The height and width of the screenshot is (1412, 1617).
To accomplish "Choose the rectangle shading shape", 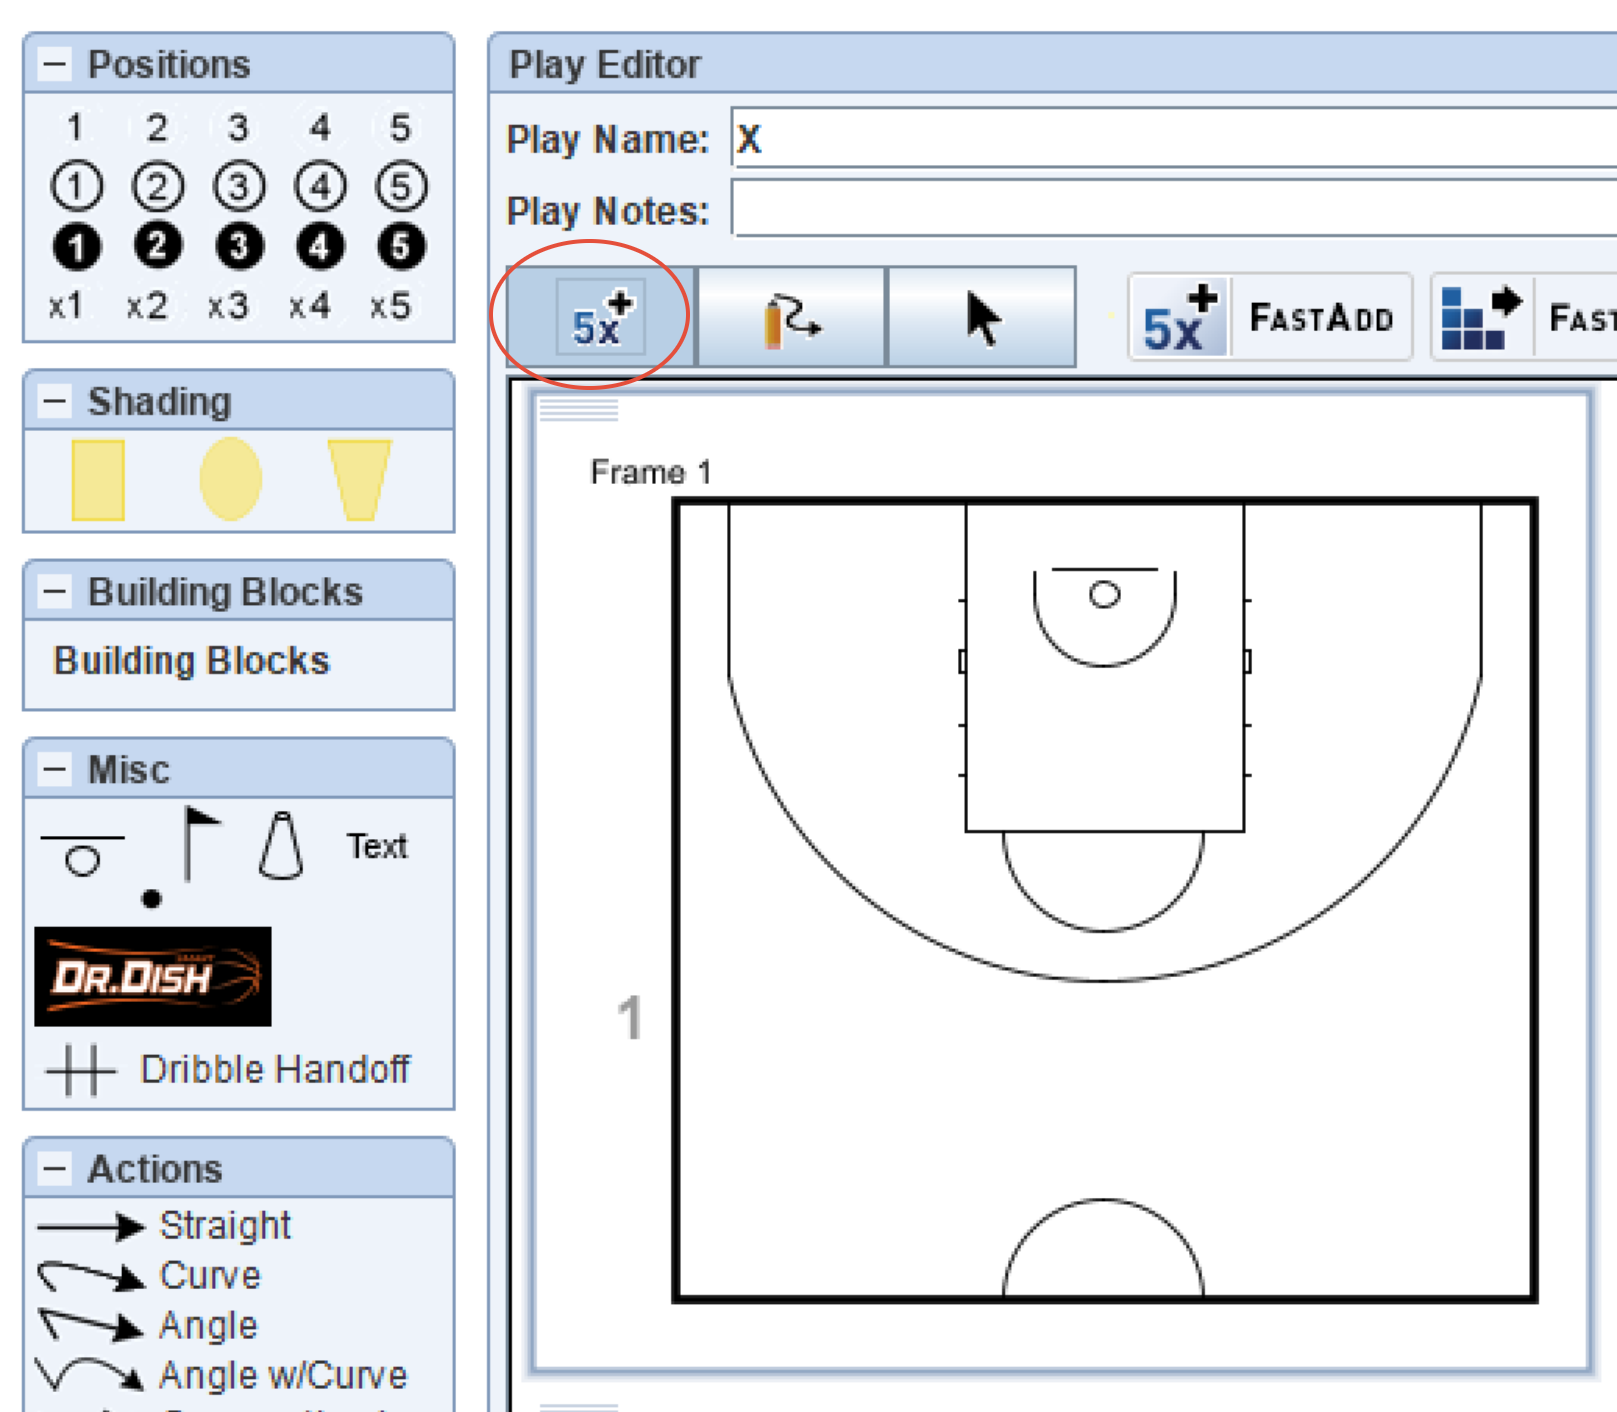I will pyautogui.click(x=98, y=480).
